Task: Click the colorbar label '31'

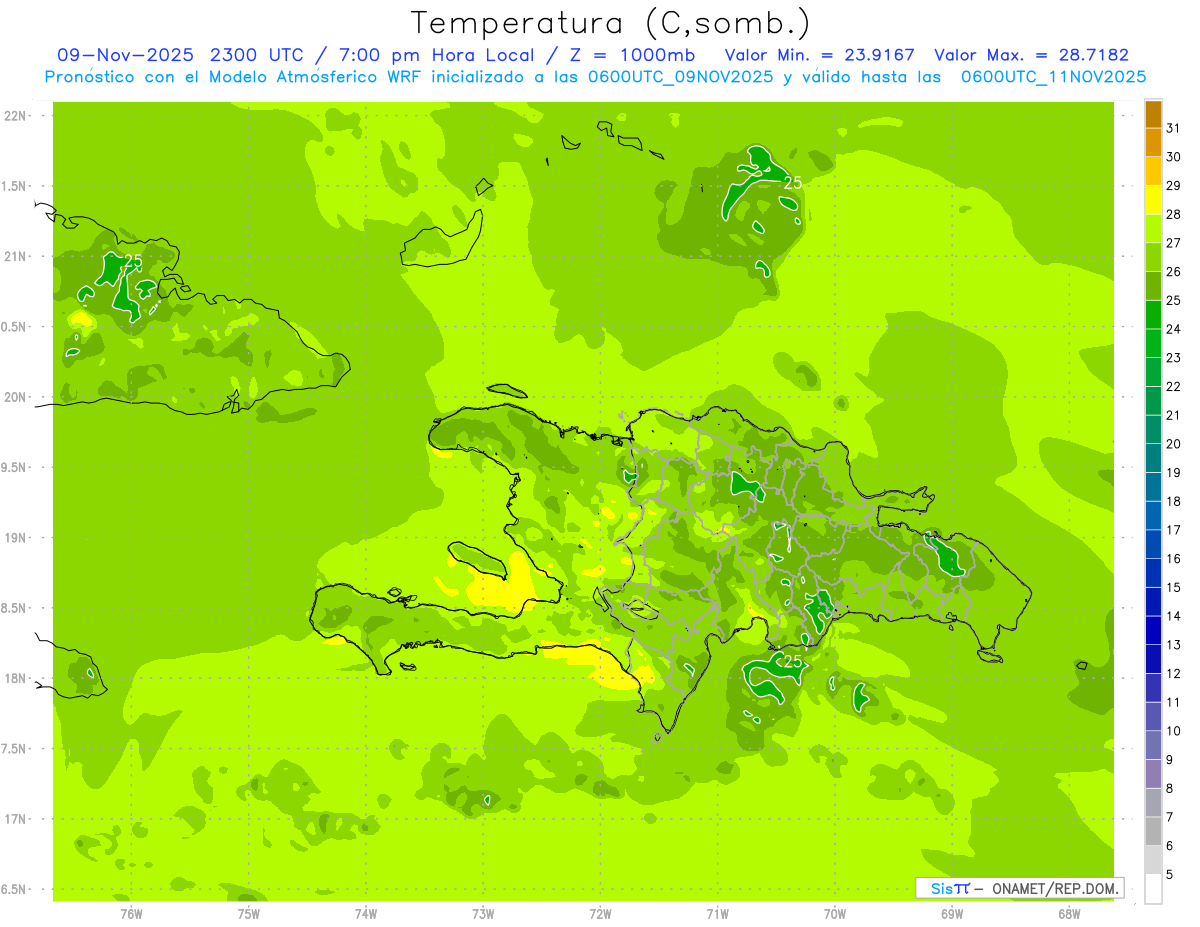Action: pyautogui.click(x=1173, y=128)
